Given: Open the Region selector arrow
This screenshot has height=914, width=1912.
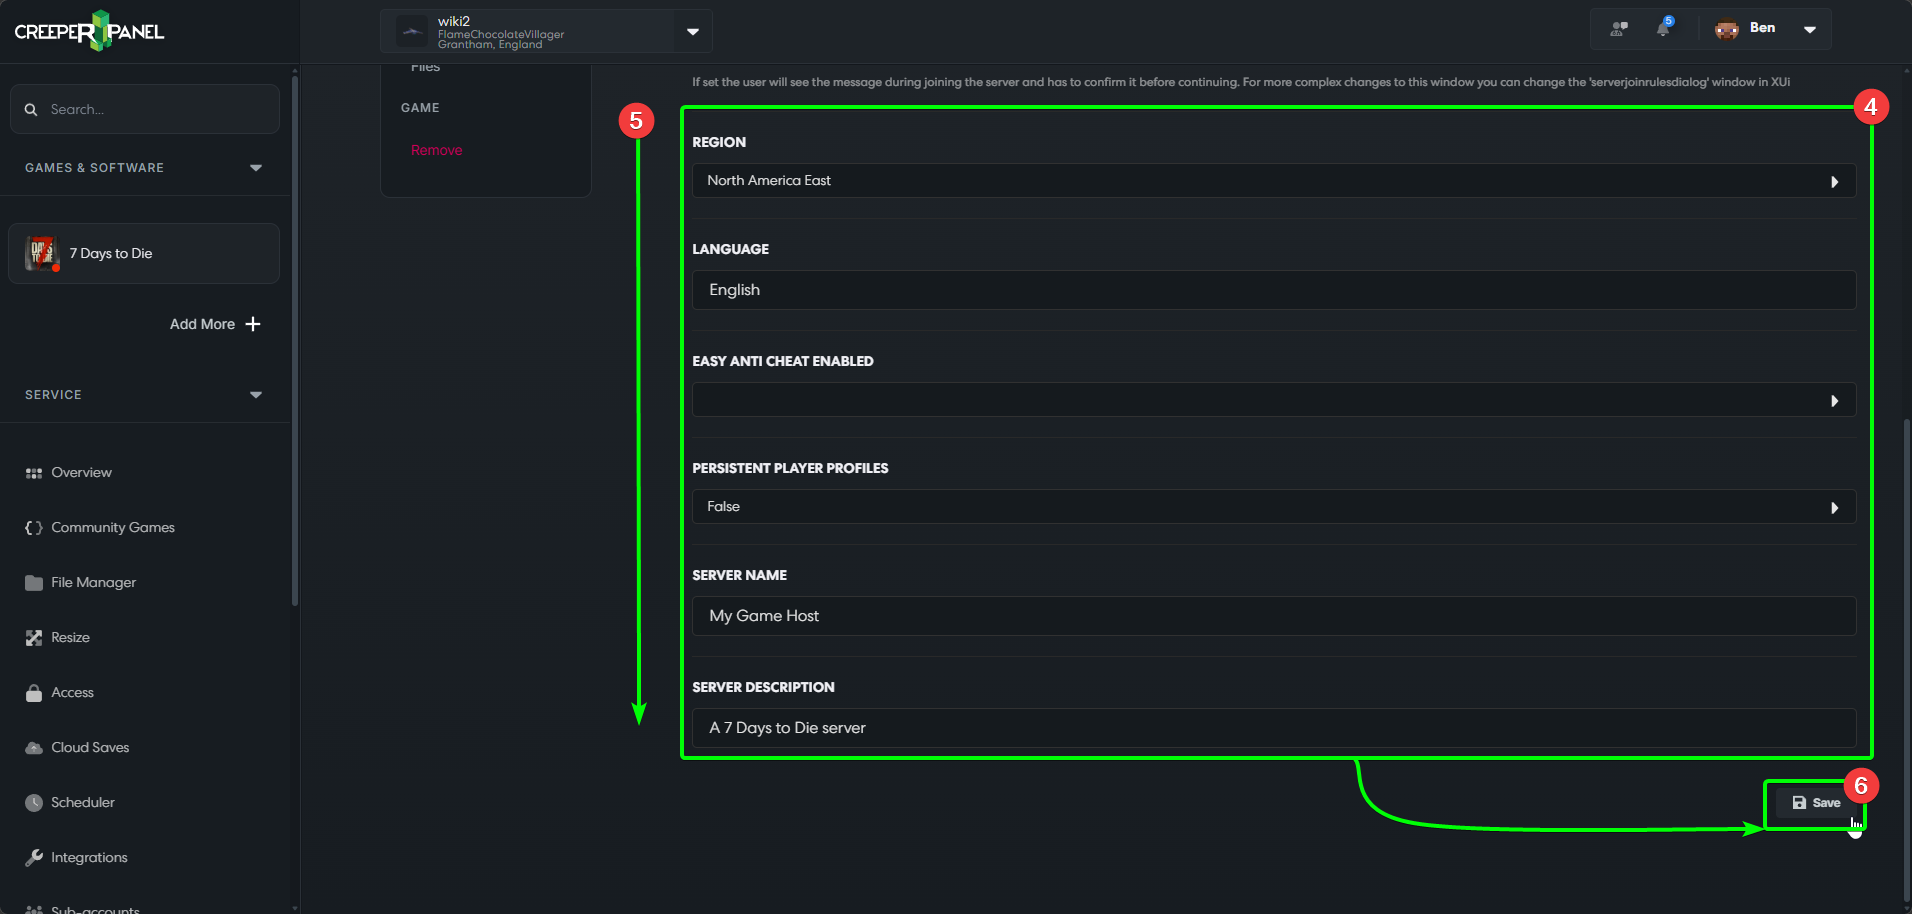Looking at the screenshot, I should point(1835,181).
